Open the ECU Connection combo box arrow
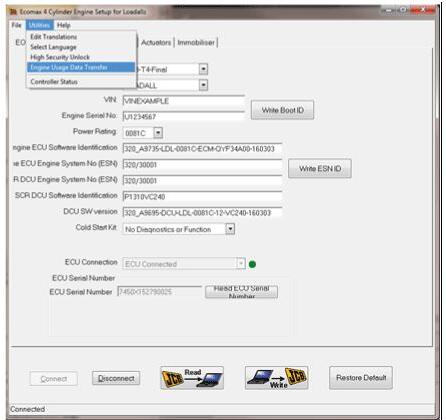The height and width of the screenshot is (420, 446). [241, 264]
